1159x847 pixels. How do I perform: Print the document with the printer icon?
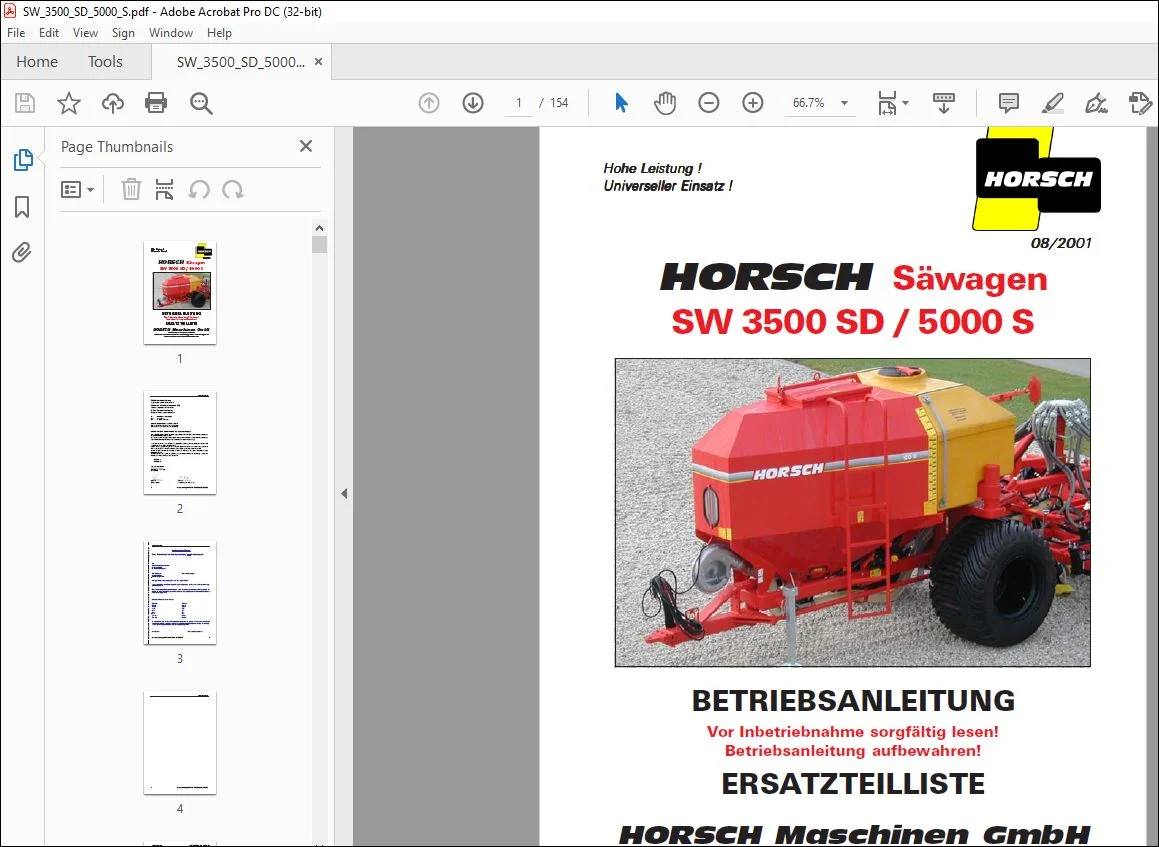click(156, 103)
